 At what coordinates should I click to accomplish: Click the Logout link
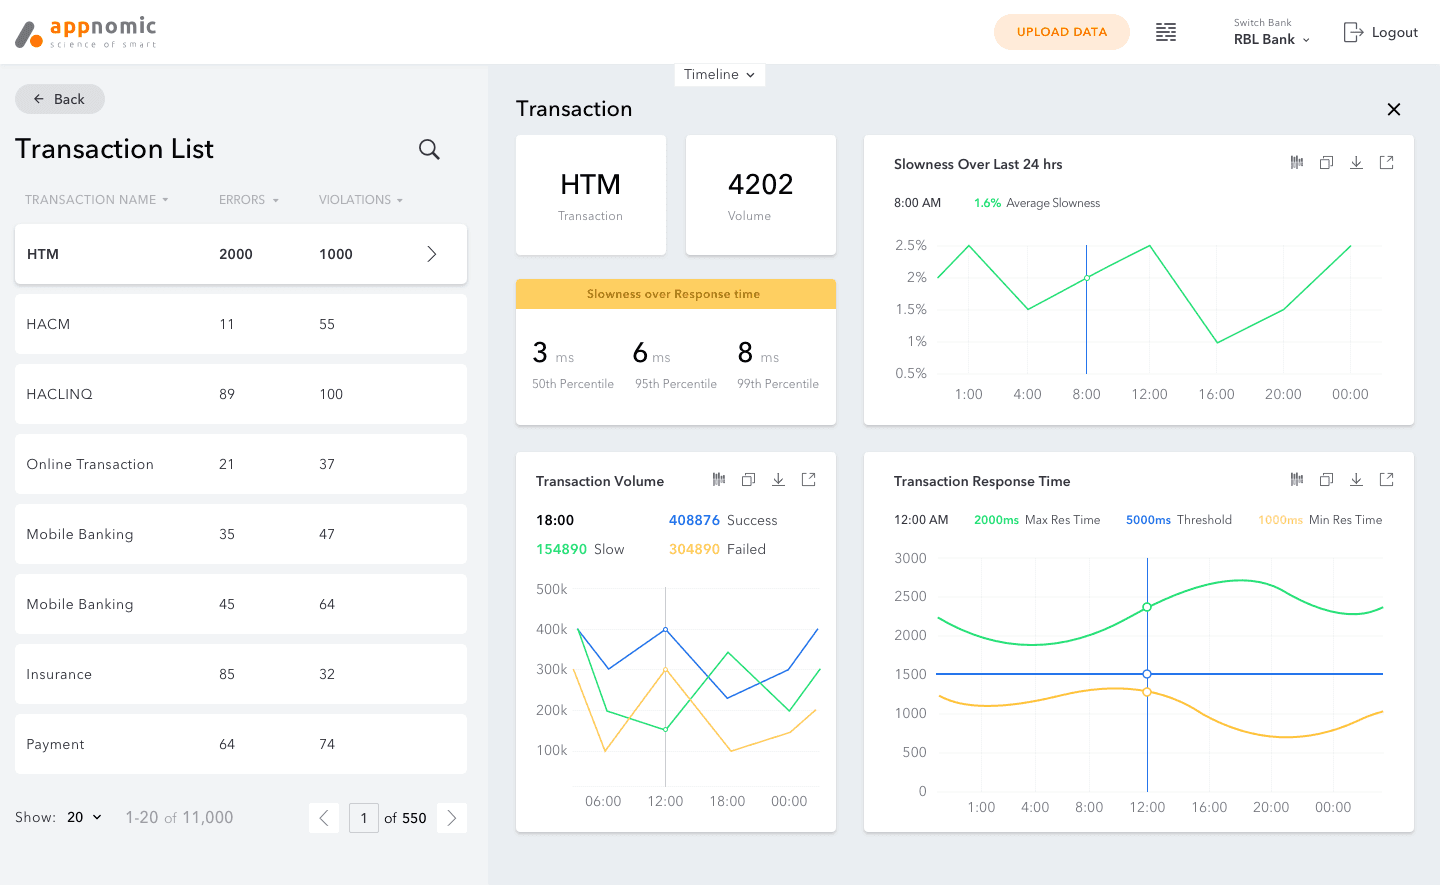click(x=1394, y=32)
